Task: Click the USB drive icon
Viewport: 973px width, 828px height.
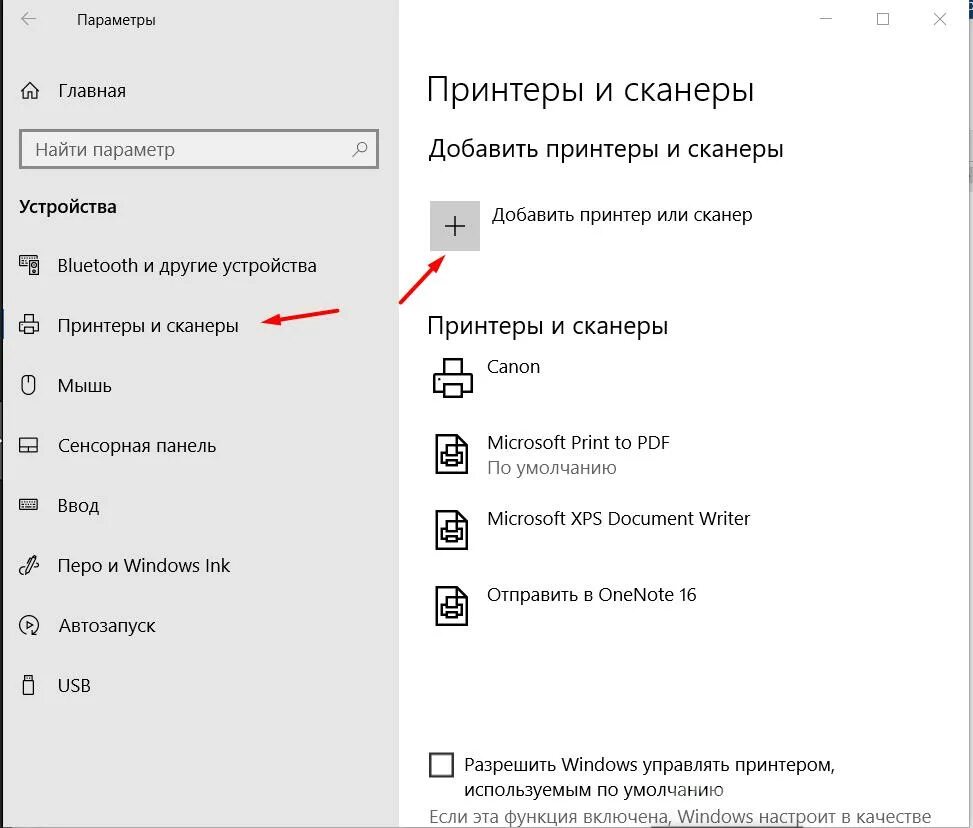Action: pos(28,685)
